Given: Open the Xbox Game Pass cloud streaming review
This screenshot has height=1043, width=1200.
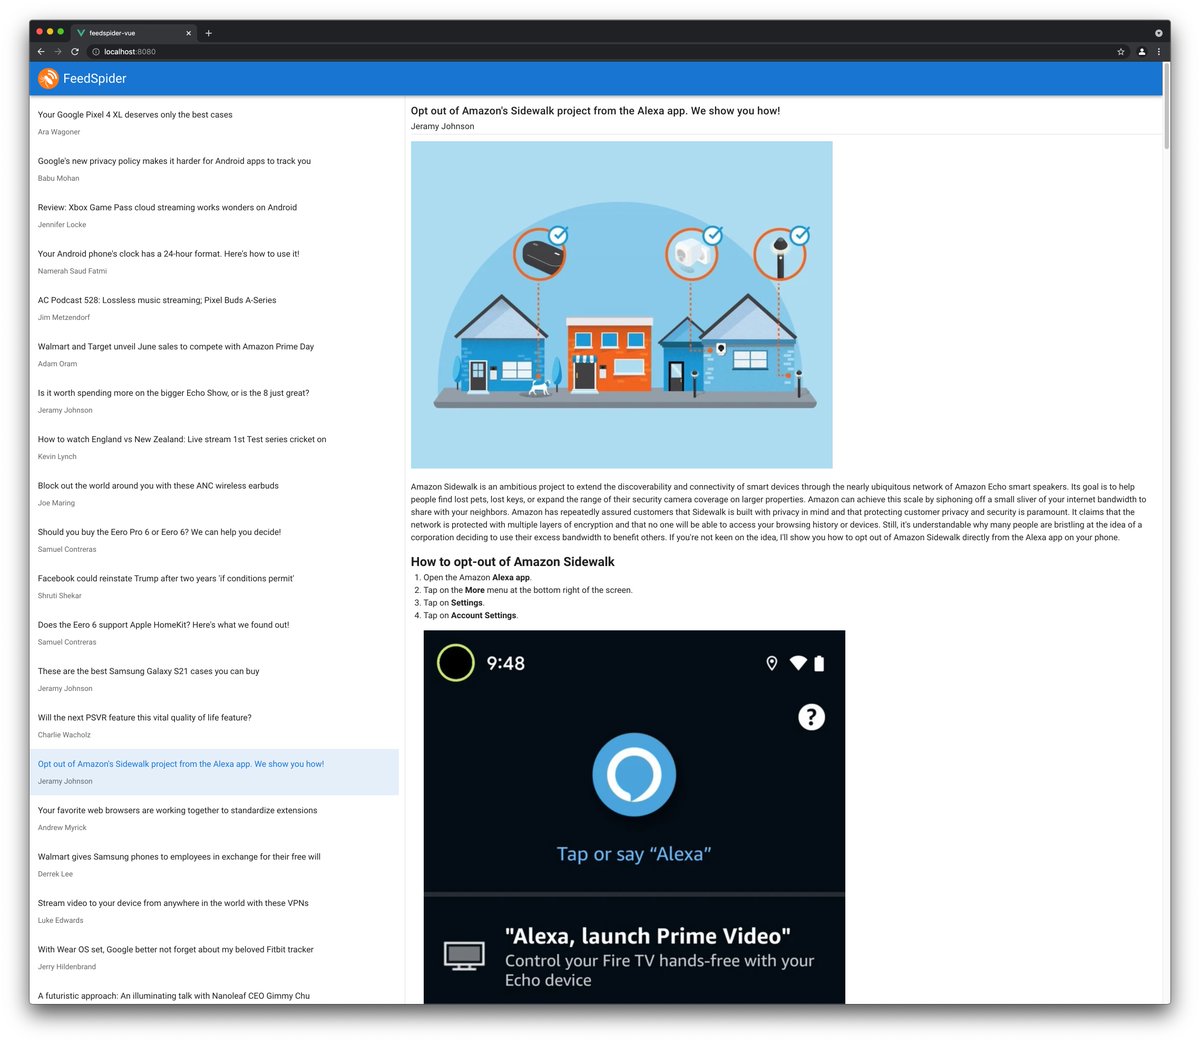Looking at the screenshot, I should (x=214, y=215).
